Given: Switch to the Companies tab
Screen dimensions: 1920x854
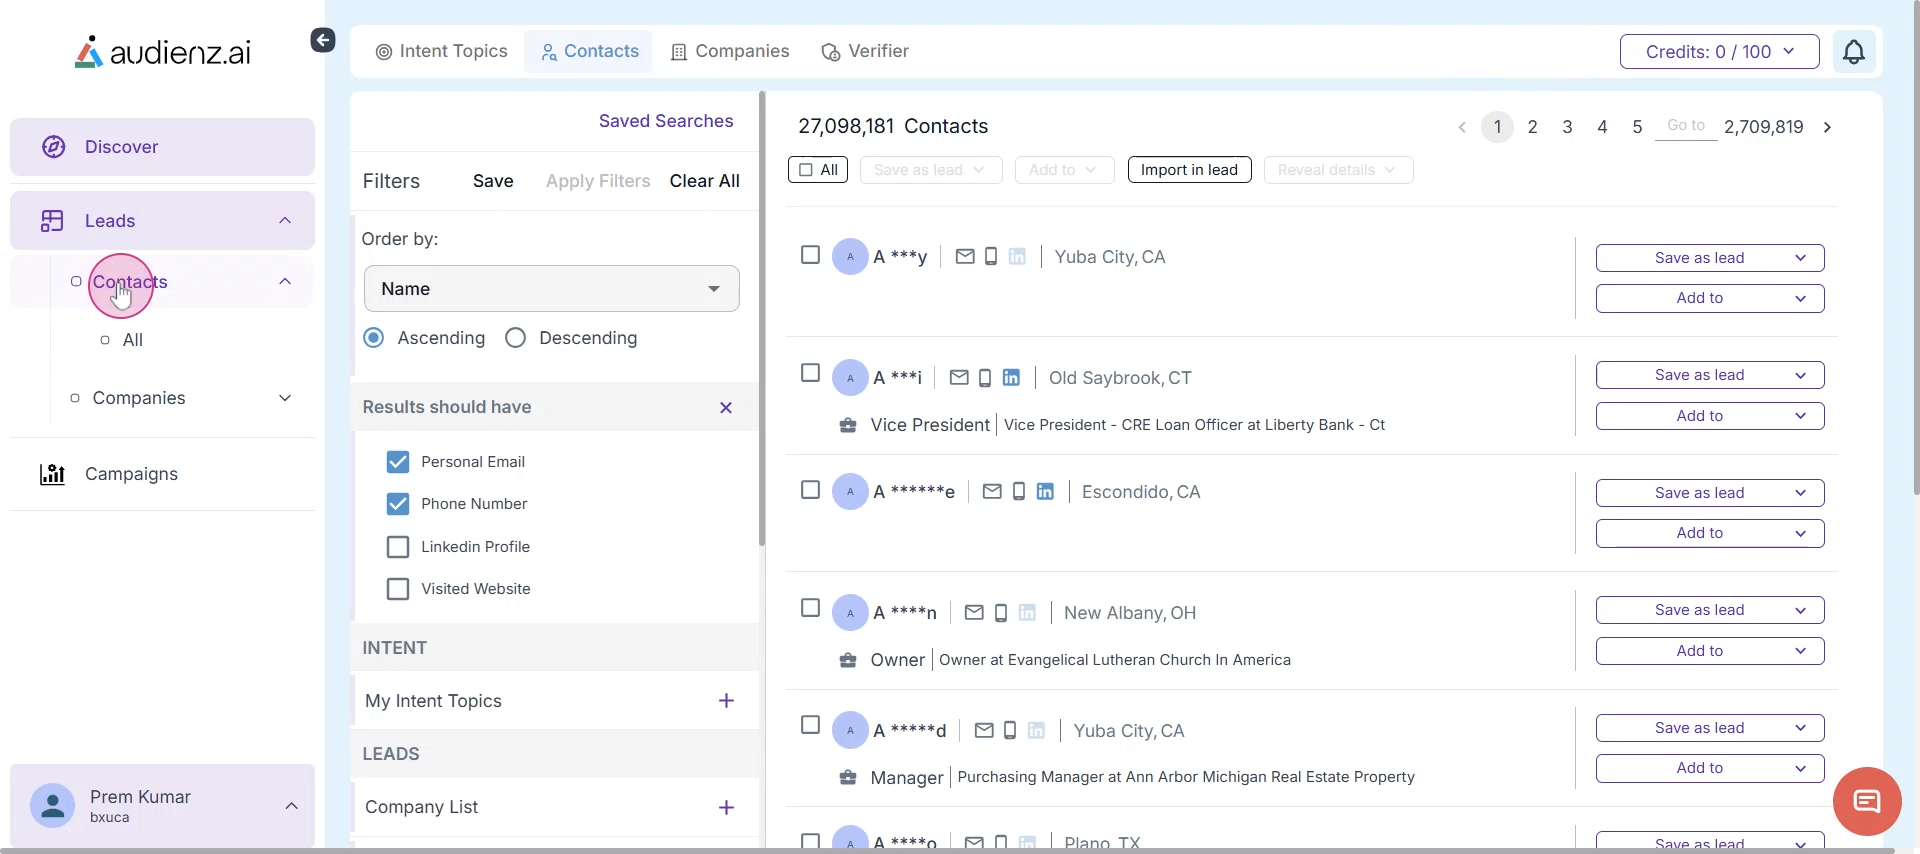Looking at the screenshot, I should (730, 52).
